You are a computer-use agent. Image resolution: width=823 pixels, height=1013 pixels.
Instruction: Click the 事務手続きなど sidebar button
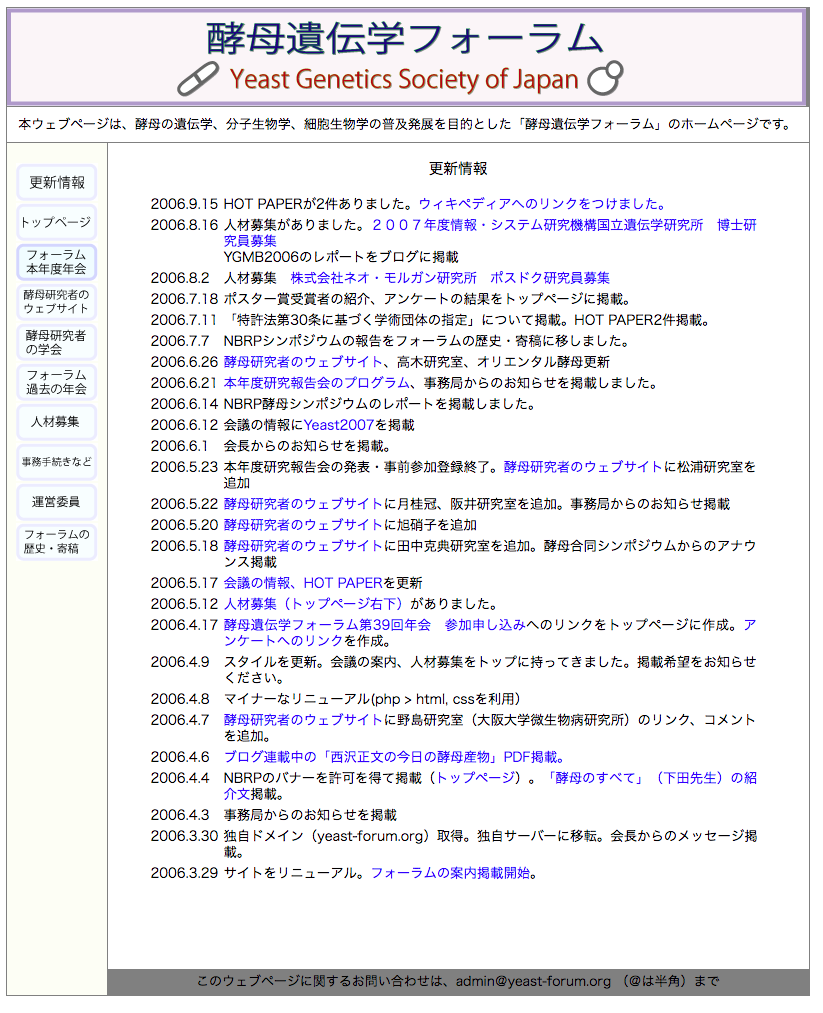[57, 462]
